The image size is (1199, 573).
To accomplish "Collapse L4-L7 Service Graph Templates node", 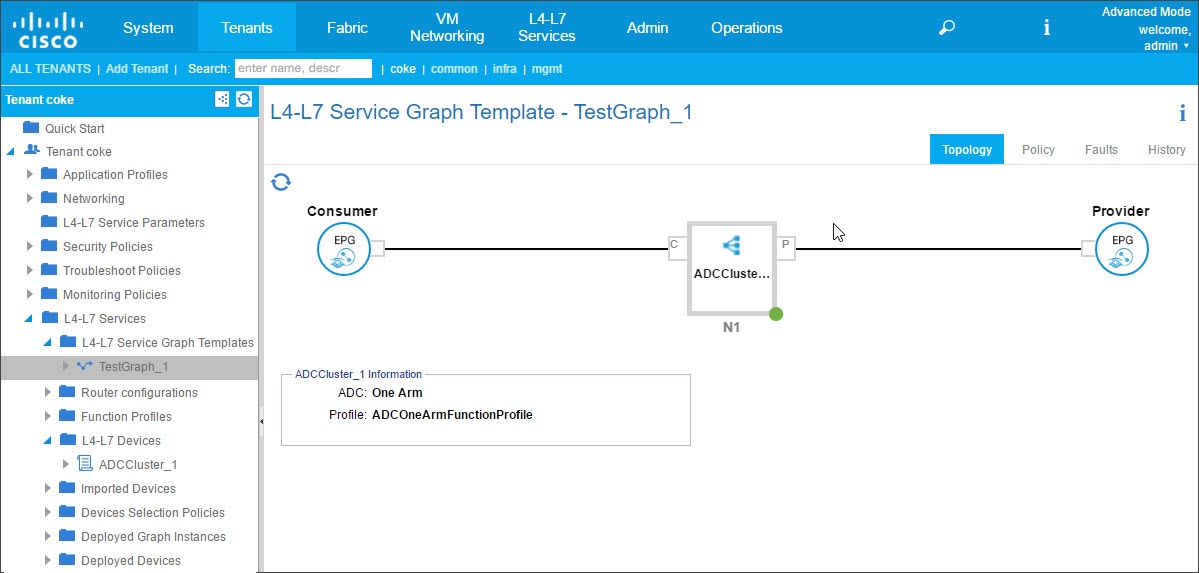I will click(47, 343).
